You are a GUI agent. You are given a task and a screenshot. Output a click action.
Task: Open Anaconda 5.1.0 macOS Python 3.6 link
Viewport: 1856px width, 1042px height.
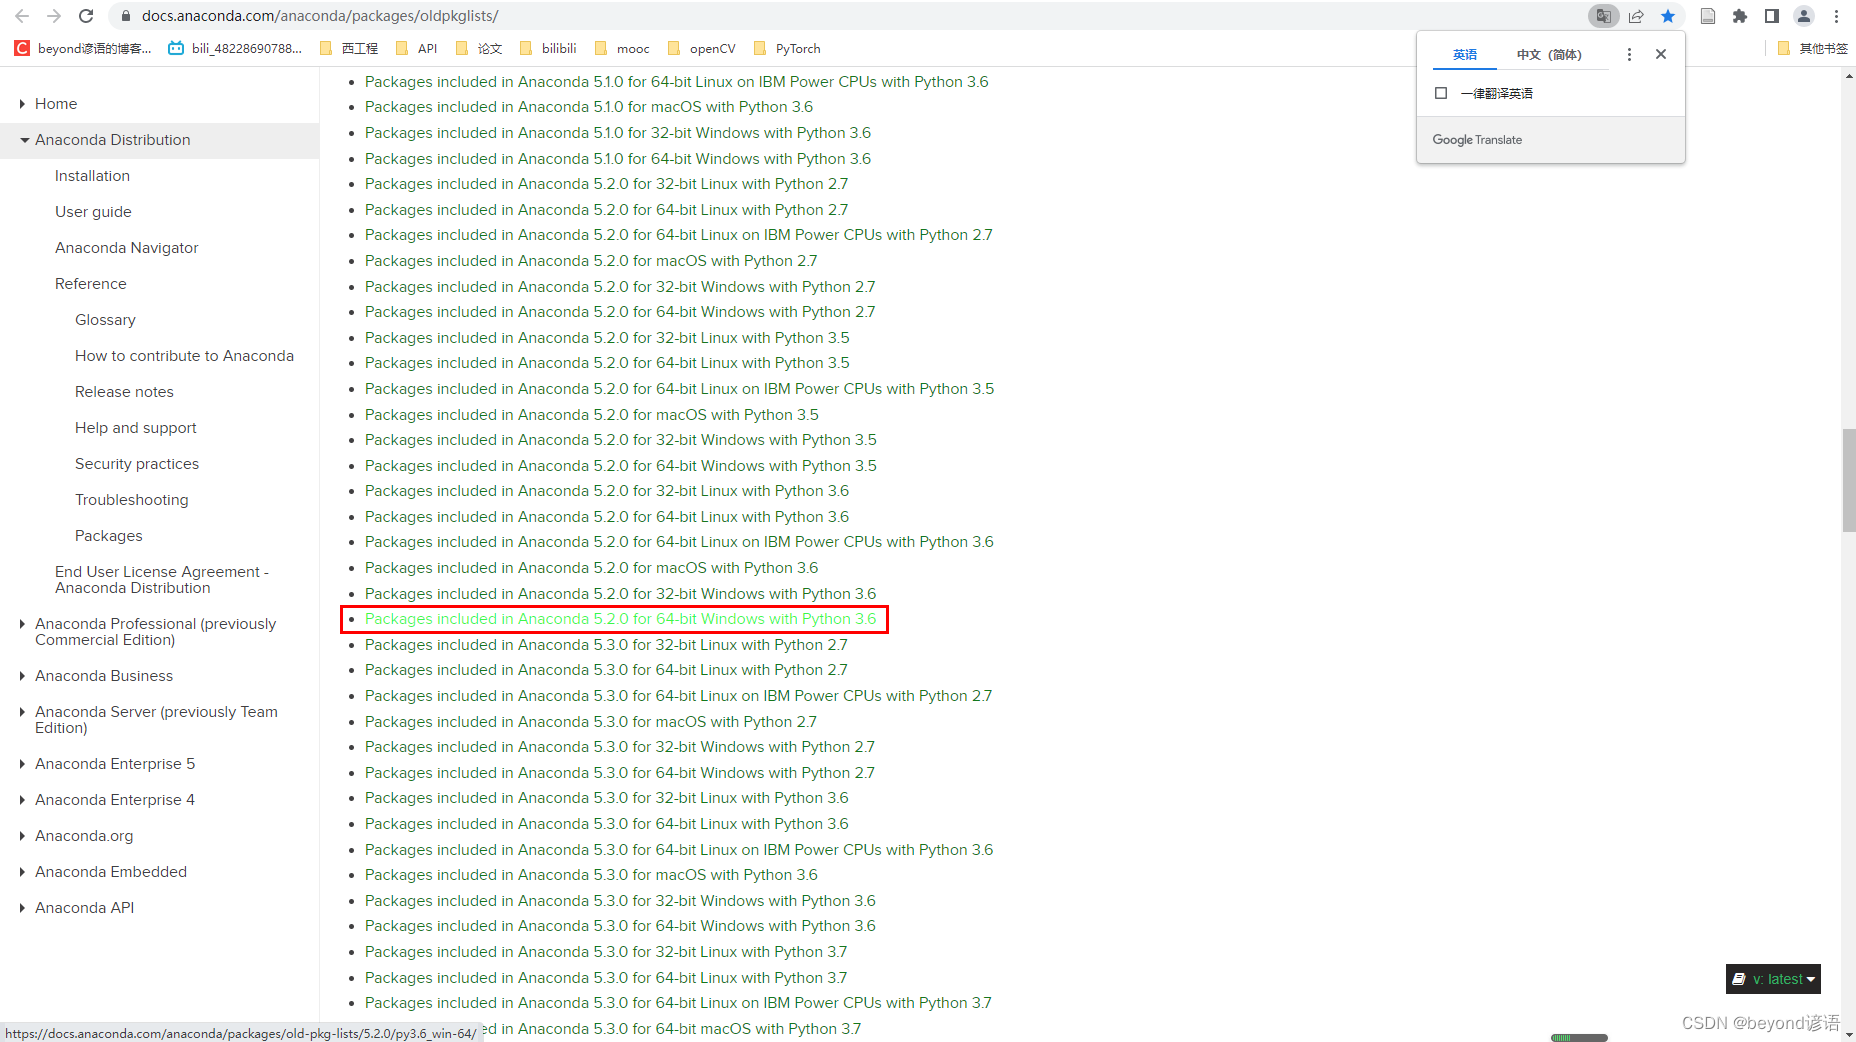pyautogui.click(x=589, y=107)
